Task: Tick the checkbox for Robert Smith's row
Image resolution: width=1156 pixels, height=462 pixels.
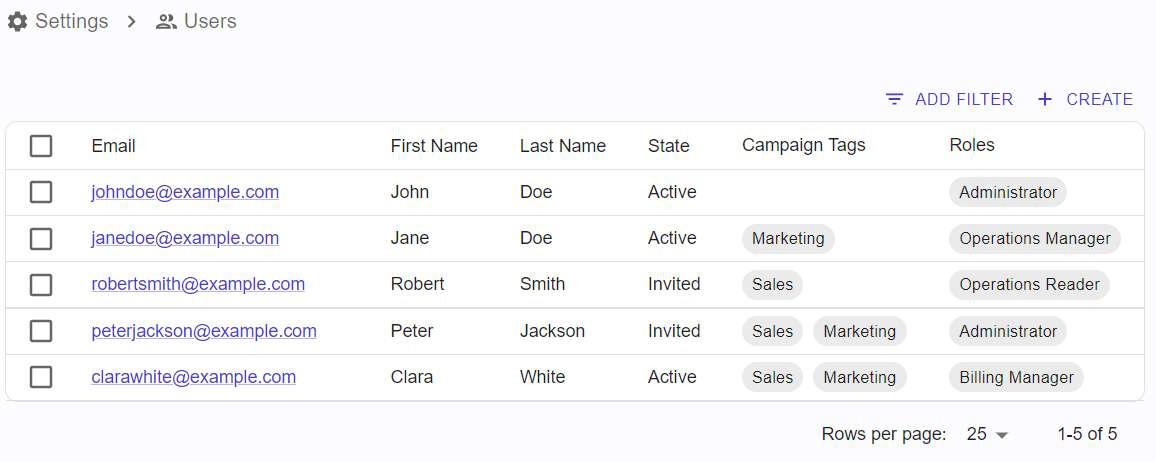Action: [41, 284]
